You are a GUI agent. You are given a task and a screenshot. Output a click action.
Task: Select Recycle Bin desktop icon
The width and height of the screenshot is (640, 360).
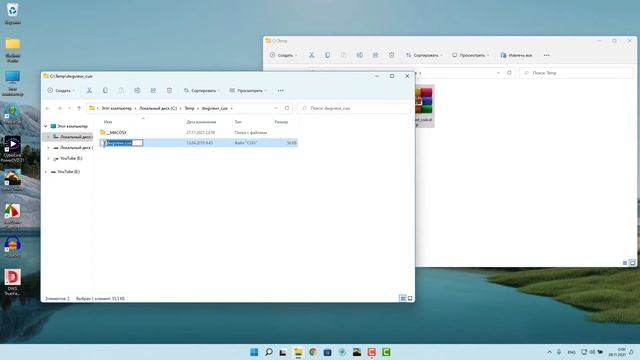(12, 13)
